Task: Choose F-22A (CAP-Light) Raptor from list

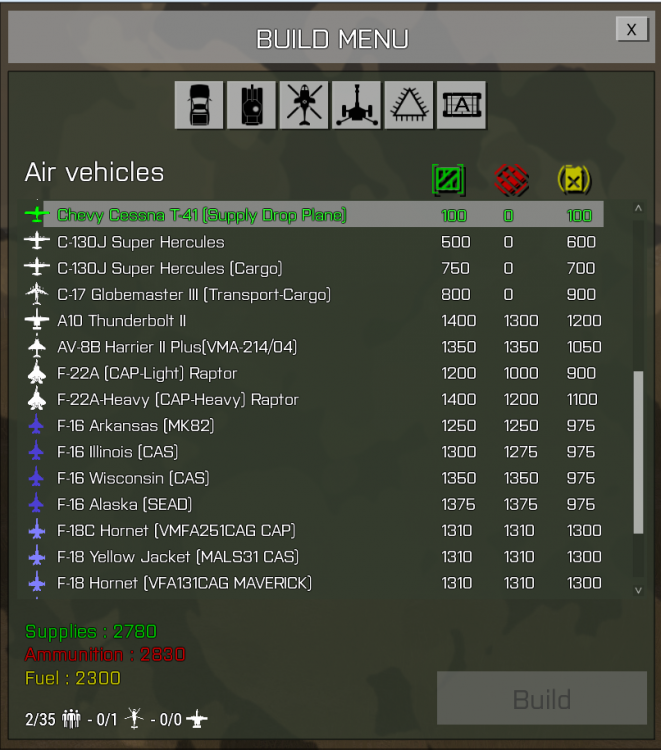Action: pos(314,373)
